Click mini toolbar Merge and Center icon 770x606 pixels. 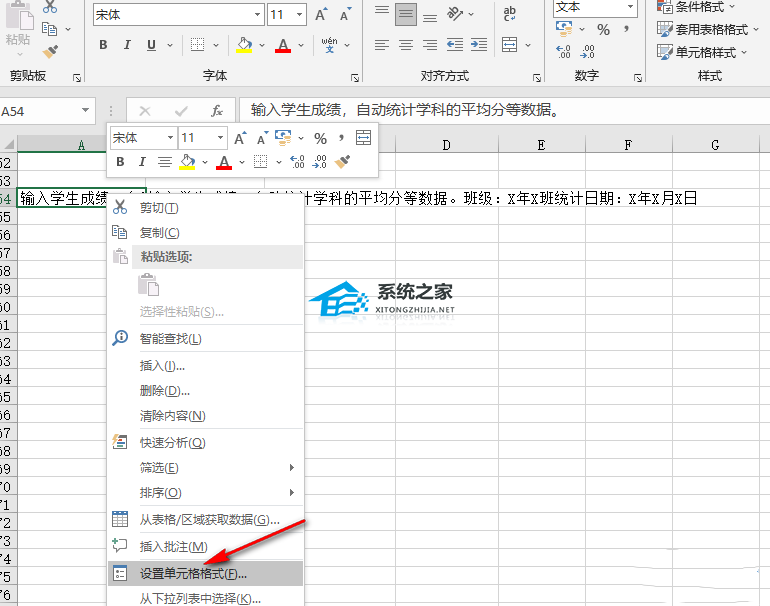pyautogui.click(x=363, y=138)
